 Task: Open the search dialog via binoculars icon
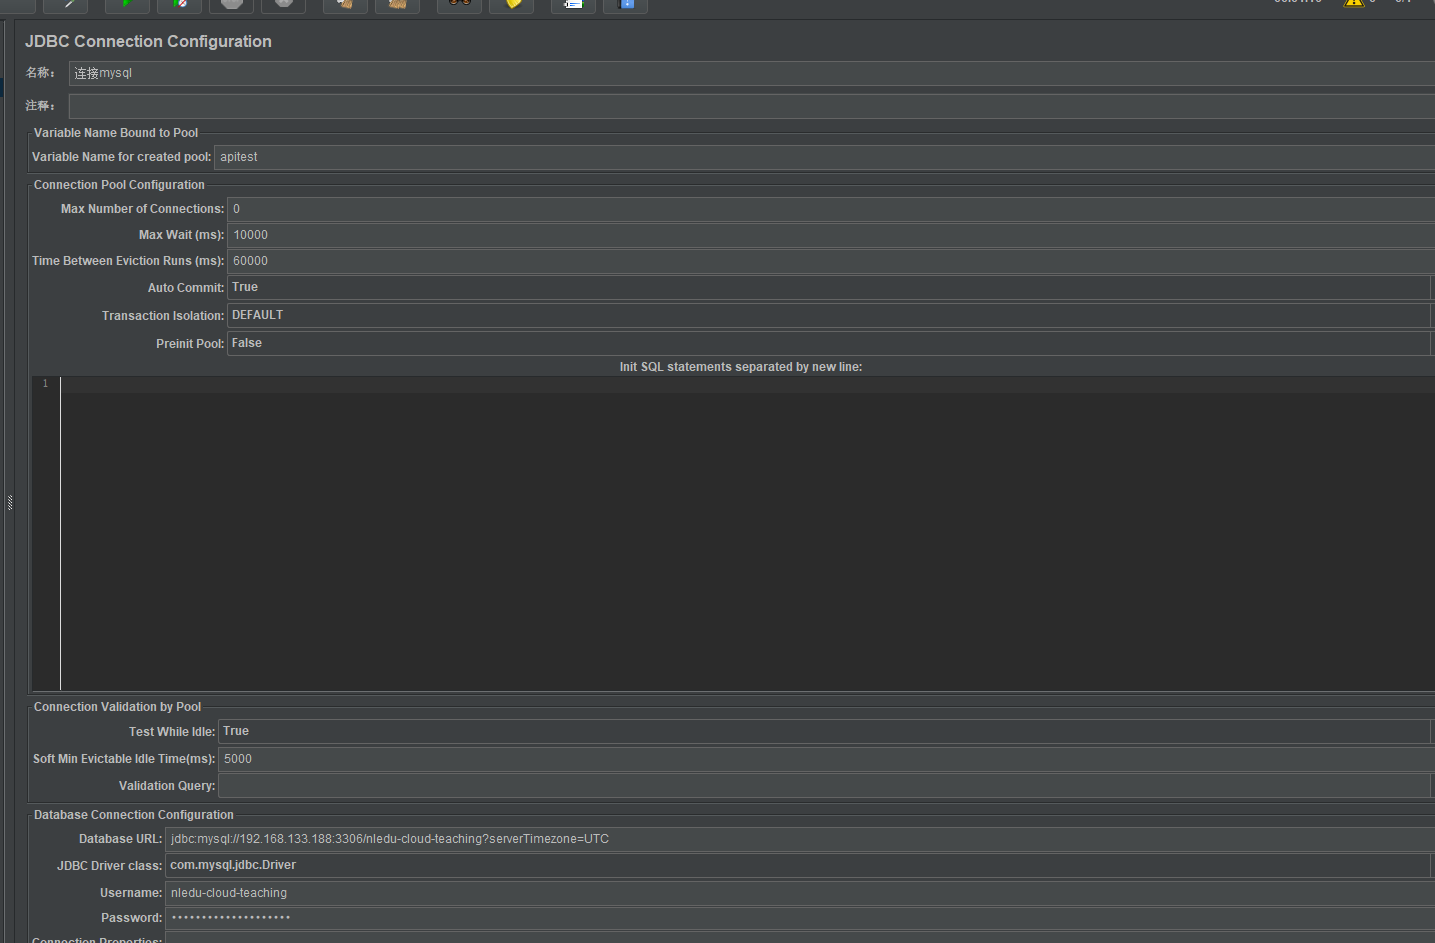point(459,4)
